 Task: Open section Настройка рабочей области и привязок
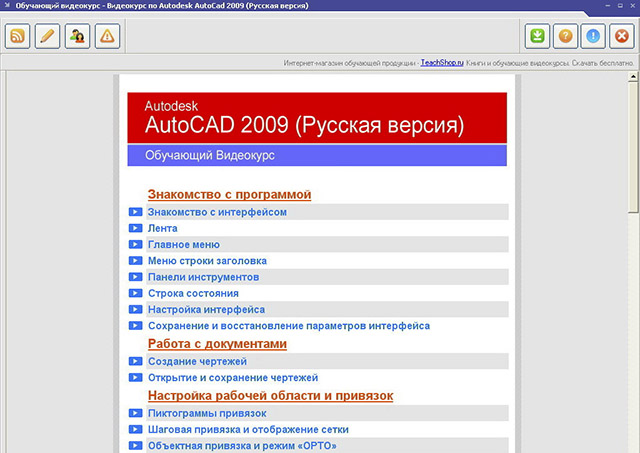click(x=270, y=395)
